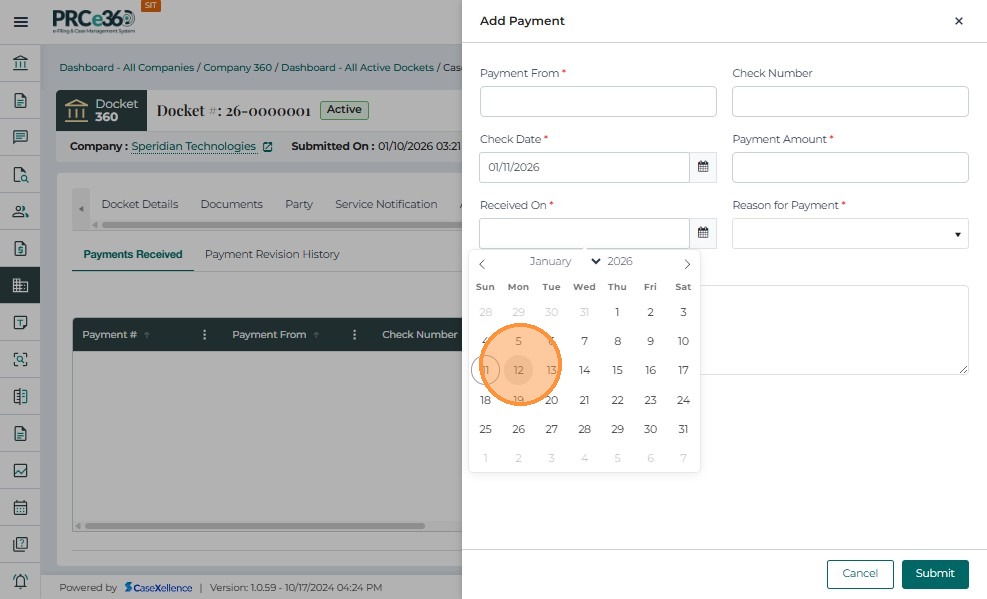Go to next month in calendar
This screenshot has height=599, width=987.
[687, 264]
